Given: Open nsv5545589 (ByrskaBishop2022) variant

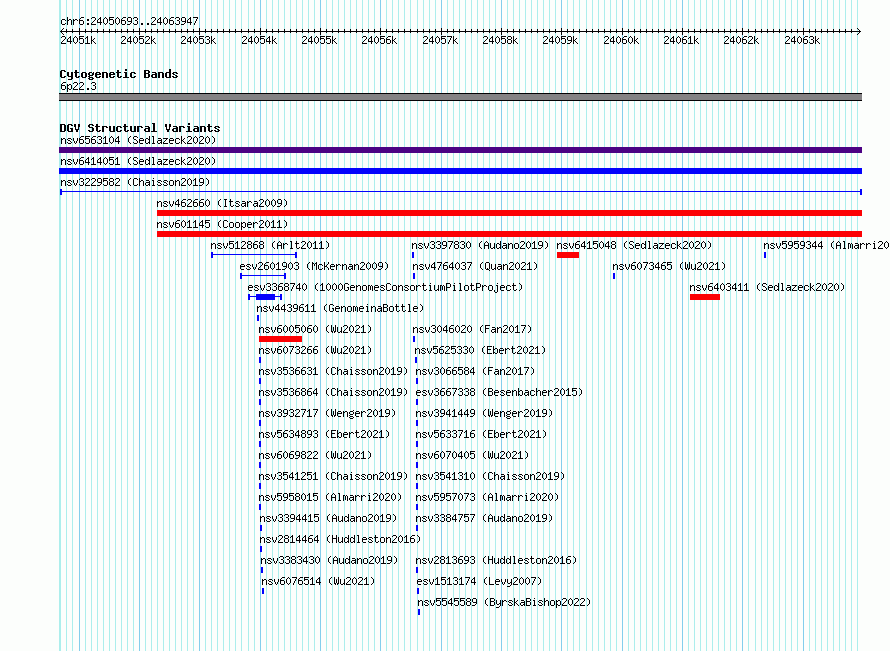Looking at the screenshot, I should (x=504, y=602).
